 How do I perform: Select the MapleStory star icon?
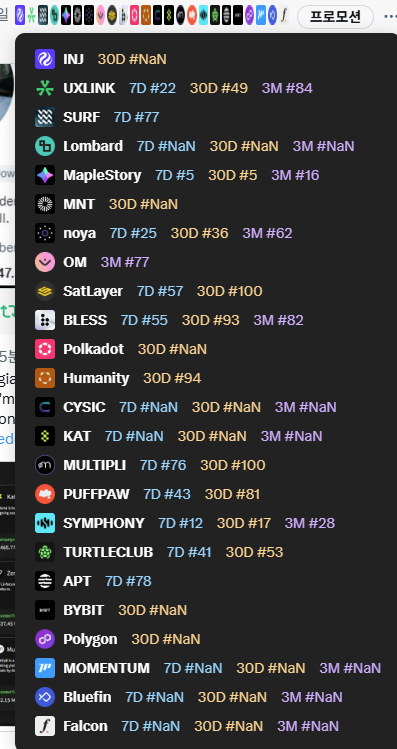pos(45,175)
